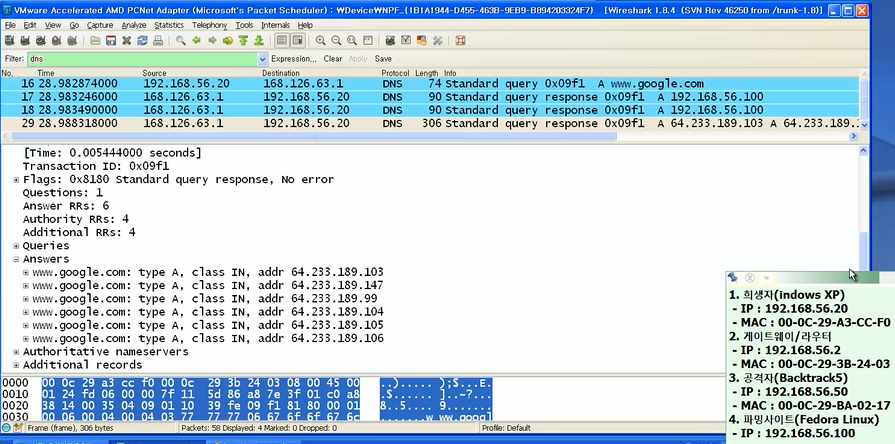Click the dns display filter field
The width and height of the screenshot is (895, 444).
coord(142,59)
